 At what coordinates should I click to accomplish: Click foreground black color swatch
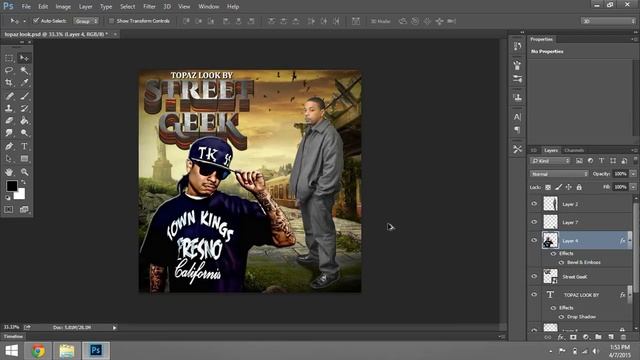[x=11, y=186]
